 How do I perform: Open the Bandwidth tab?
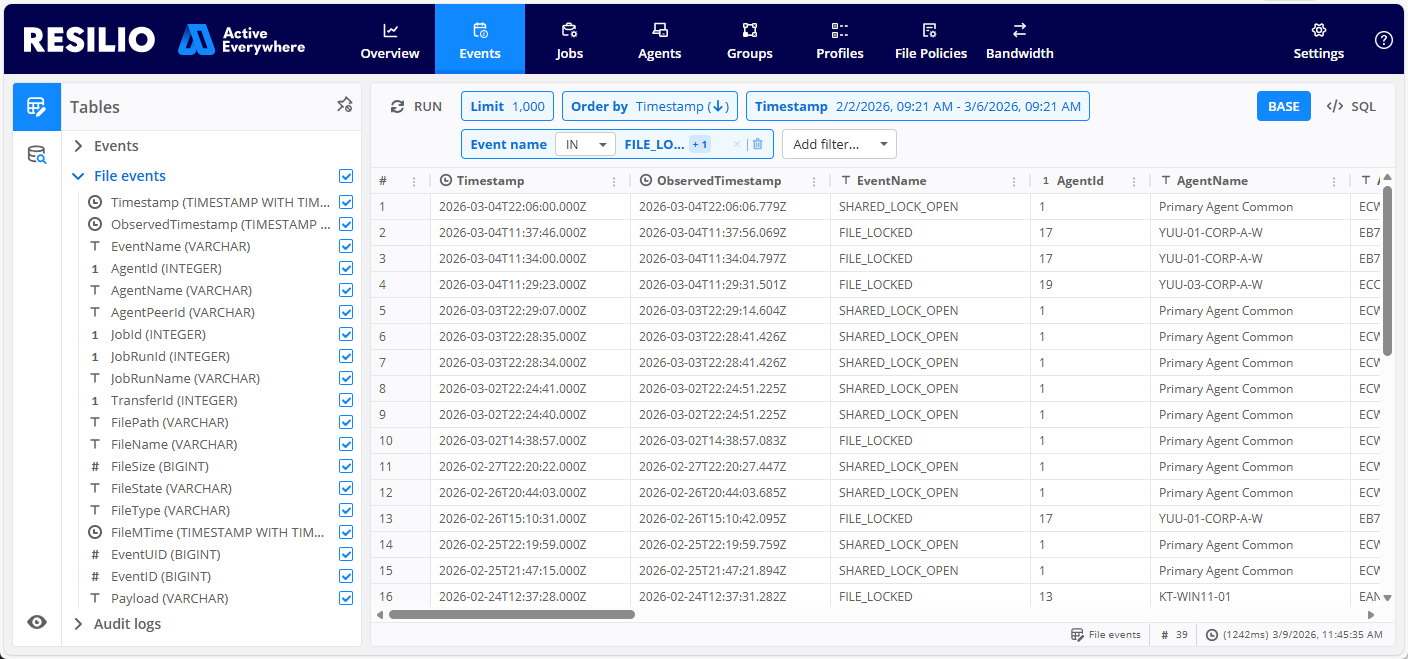coord(1019,40)
